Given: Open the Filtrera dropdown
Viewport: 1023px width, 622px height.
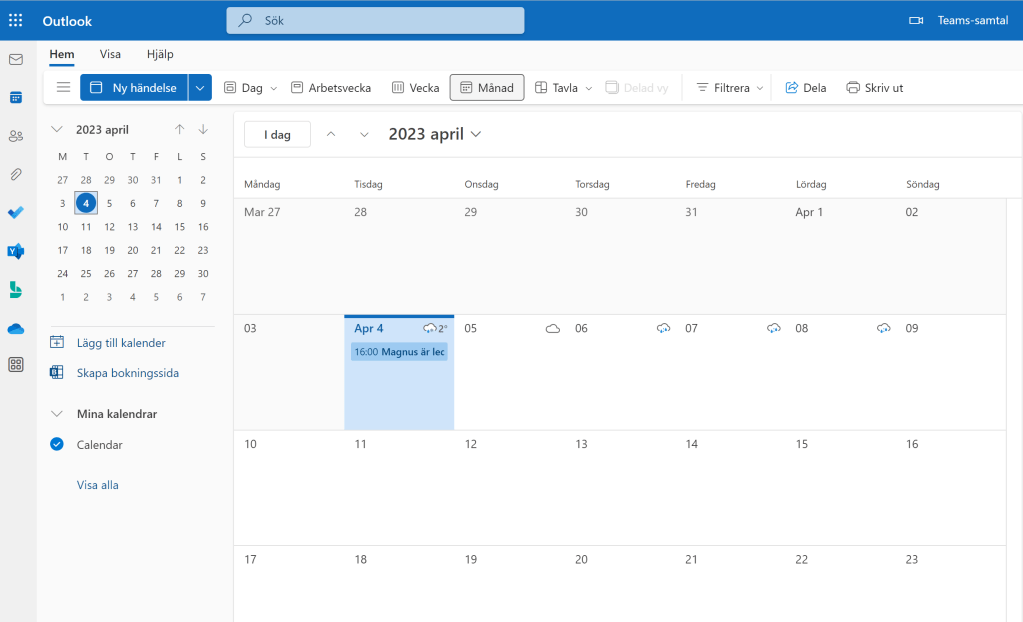Looking at the screenshot, I should click(x=730, y=88).
